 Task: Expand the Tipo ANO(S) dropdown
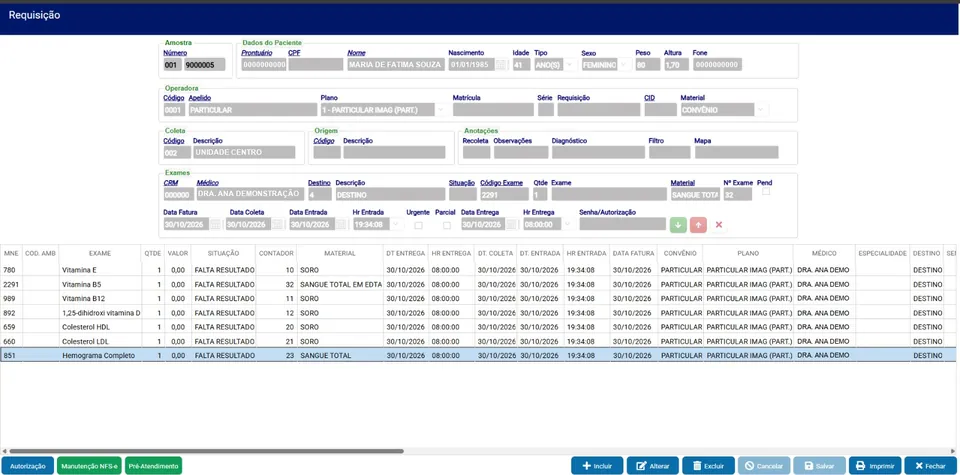[x=569, y=65]
